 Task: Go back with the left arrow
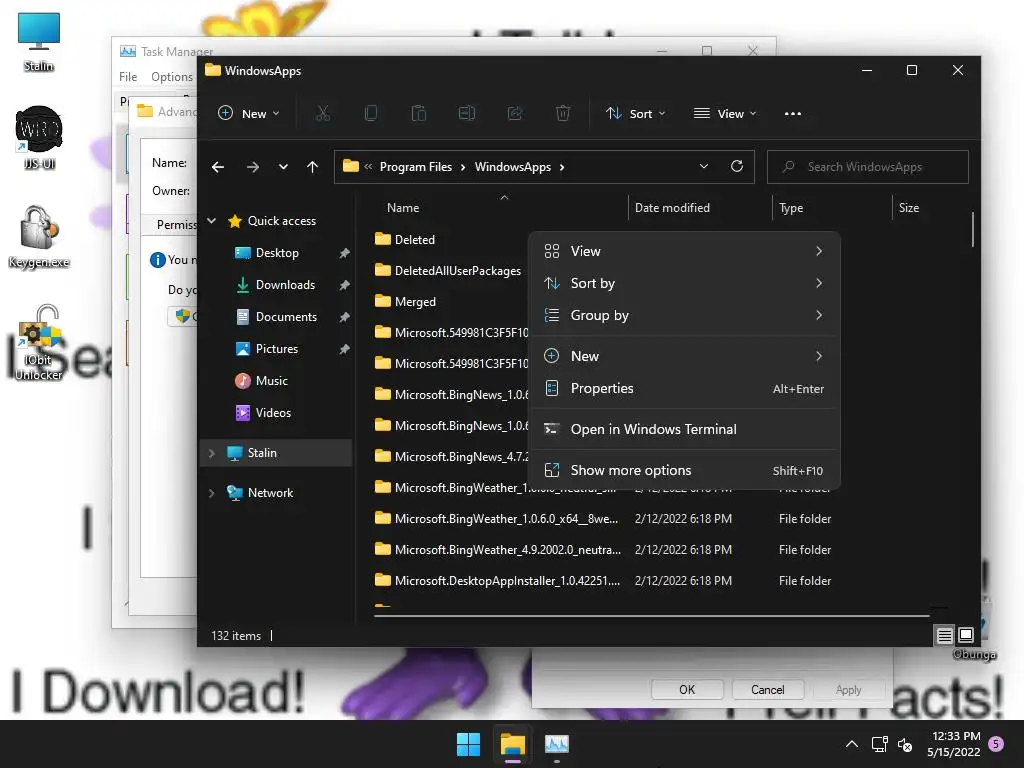218,167
